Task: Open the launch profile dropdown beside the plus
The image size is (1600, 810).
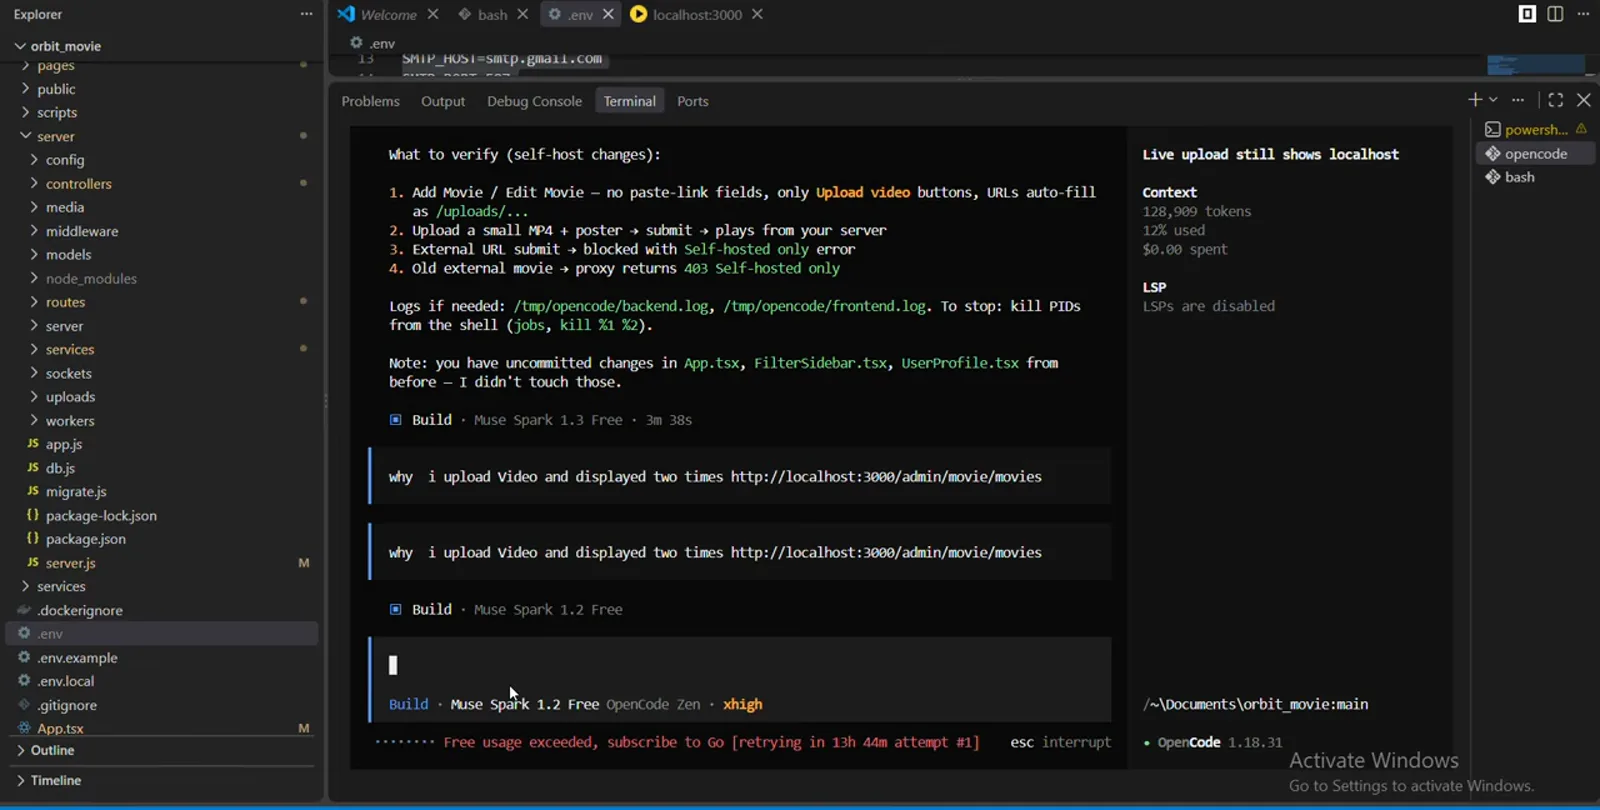Action: 1493,100
